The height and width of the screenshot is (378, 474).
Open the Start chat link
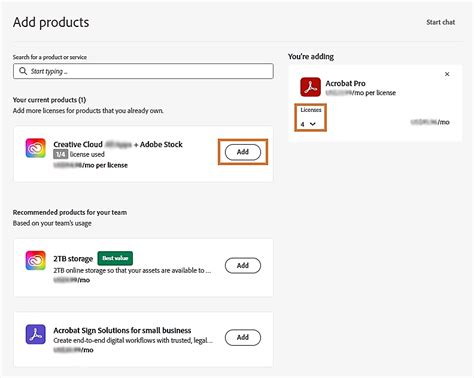[x=440, y=22]
